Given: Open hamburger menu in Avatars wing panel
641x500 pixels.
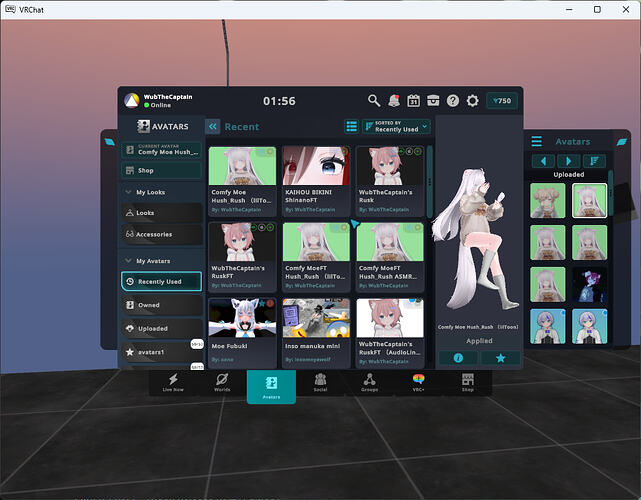Looking at the screenshot, I should tap(537, 141).
